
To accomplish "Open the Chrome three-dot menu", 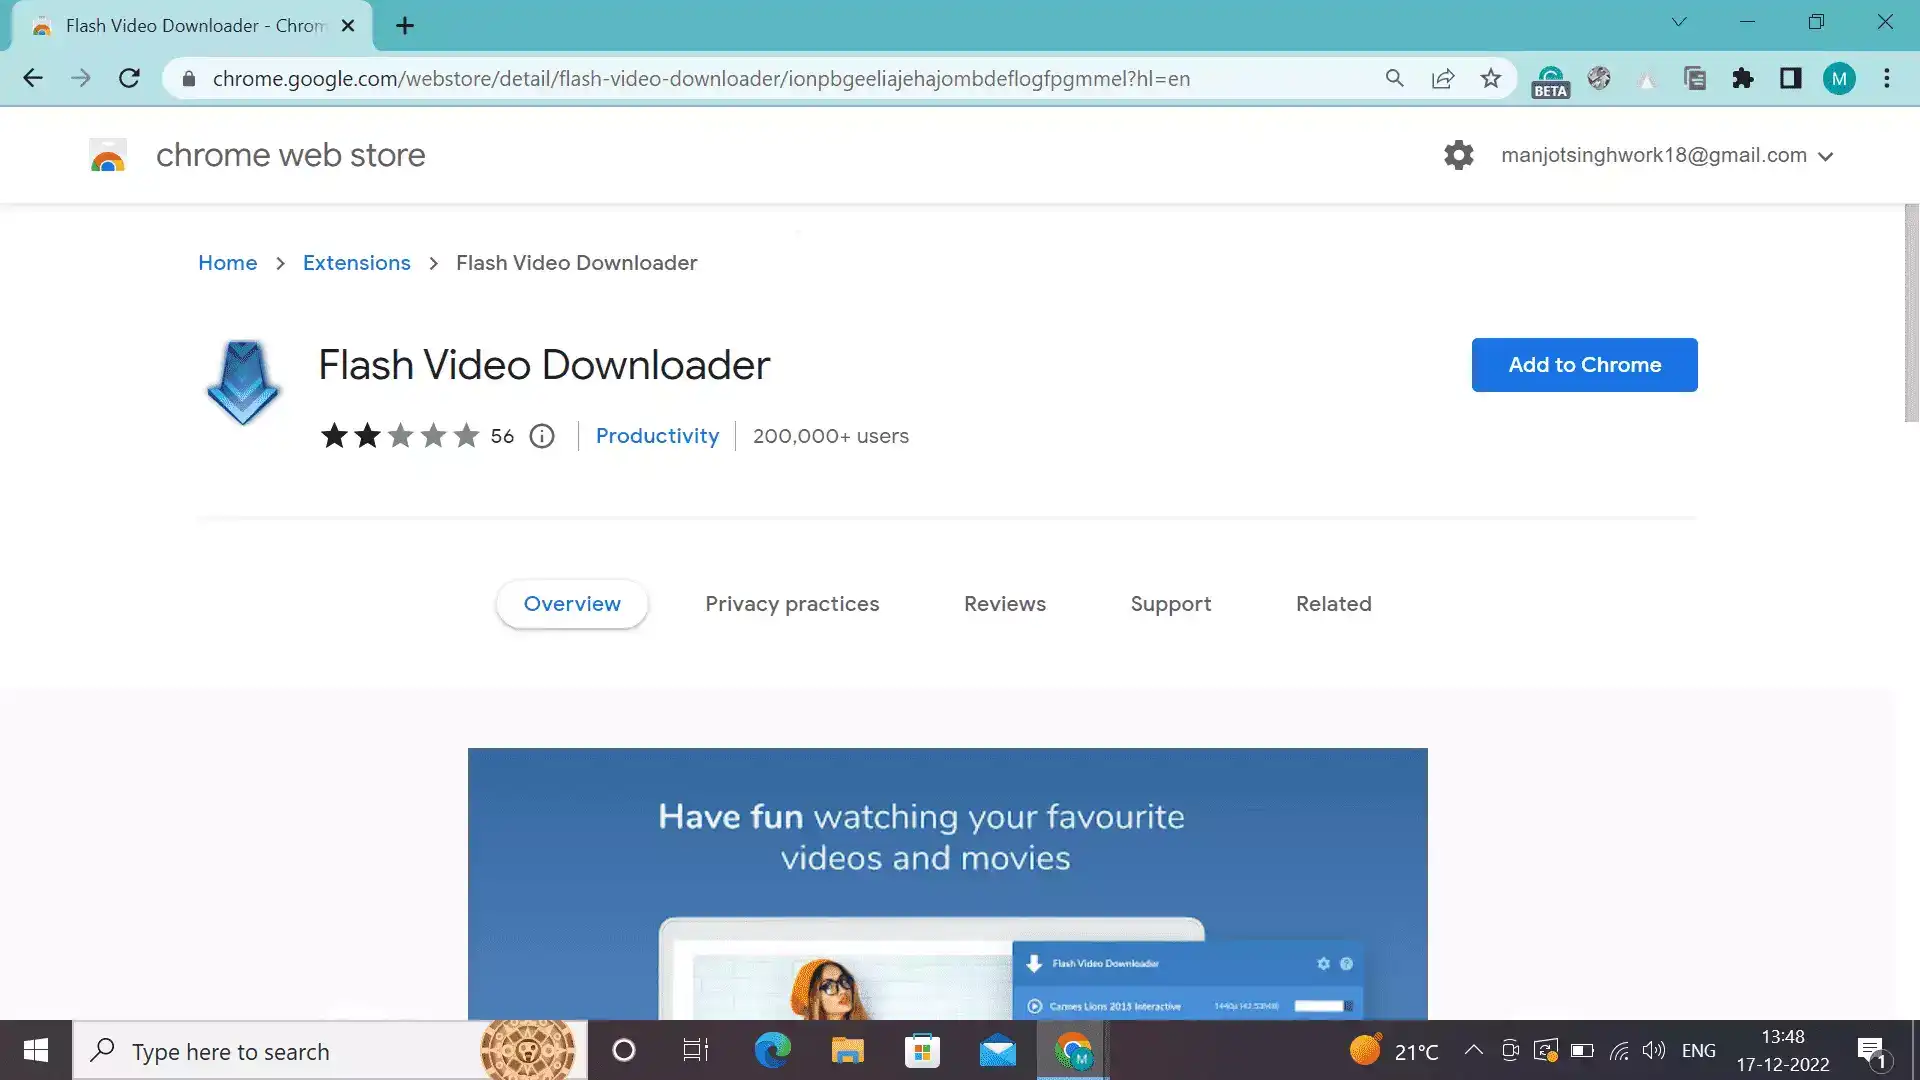I will pos(1887,78).
